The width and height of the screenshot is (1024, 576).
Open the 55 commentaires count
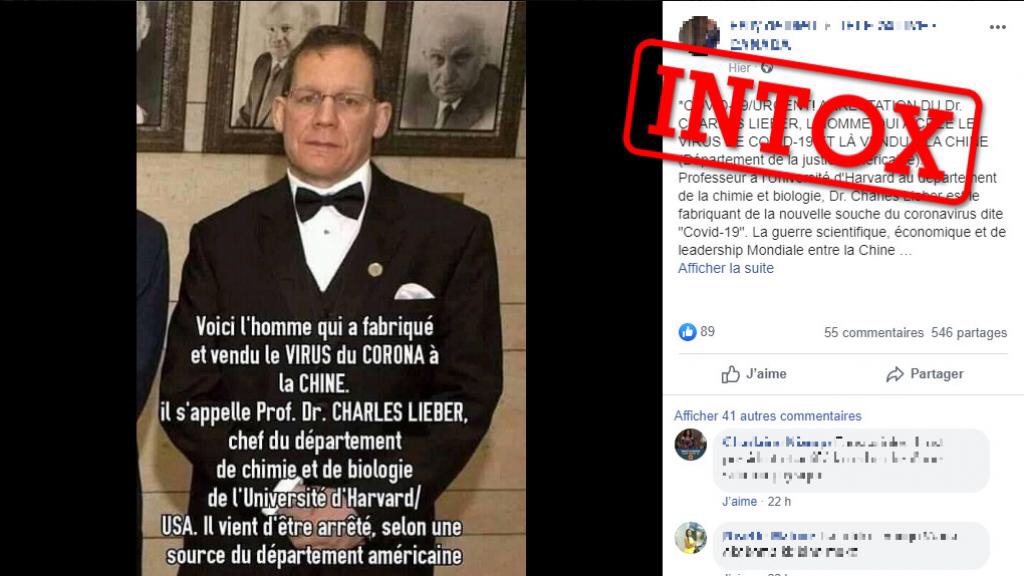click(x=874, y=332)
